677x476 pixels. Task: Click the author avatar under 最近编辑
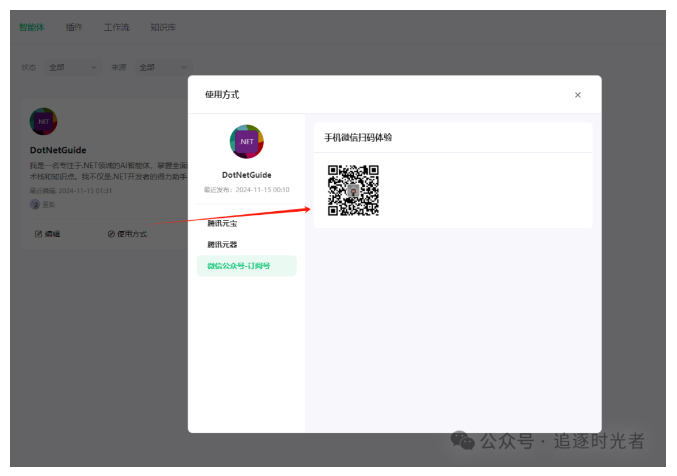click(x=35, y=204)
